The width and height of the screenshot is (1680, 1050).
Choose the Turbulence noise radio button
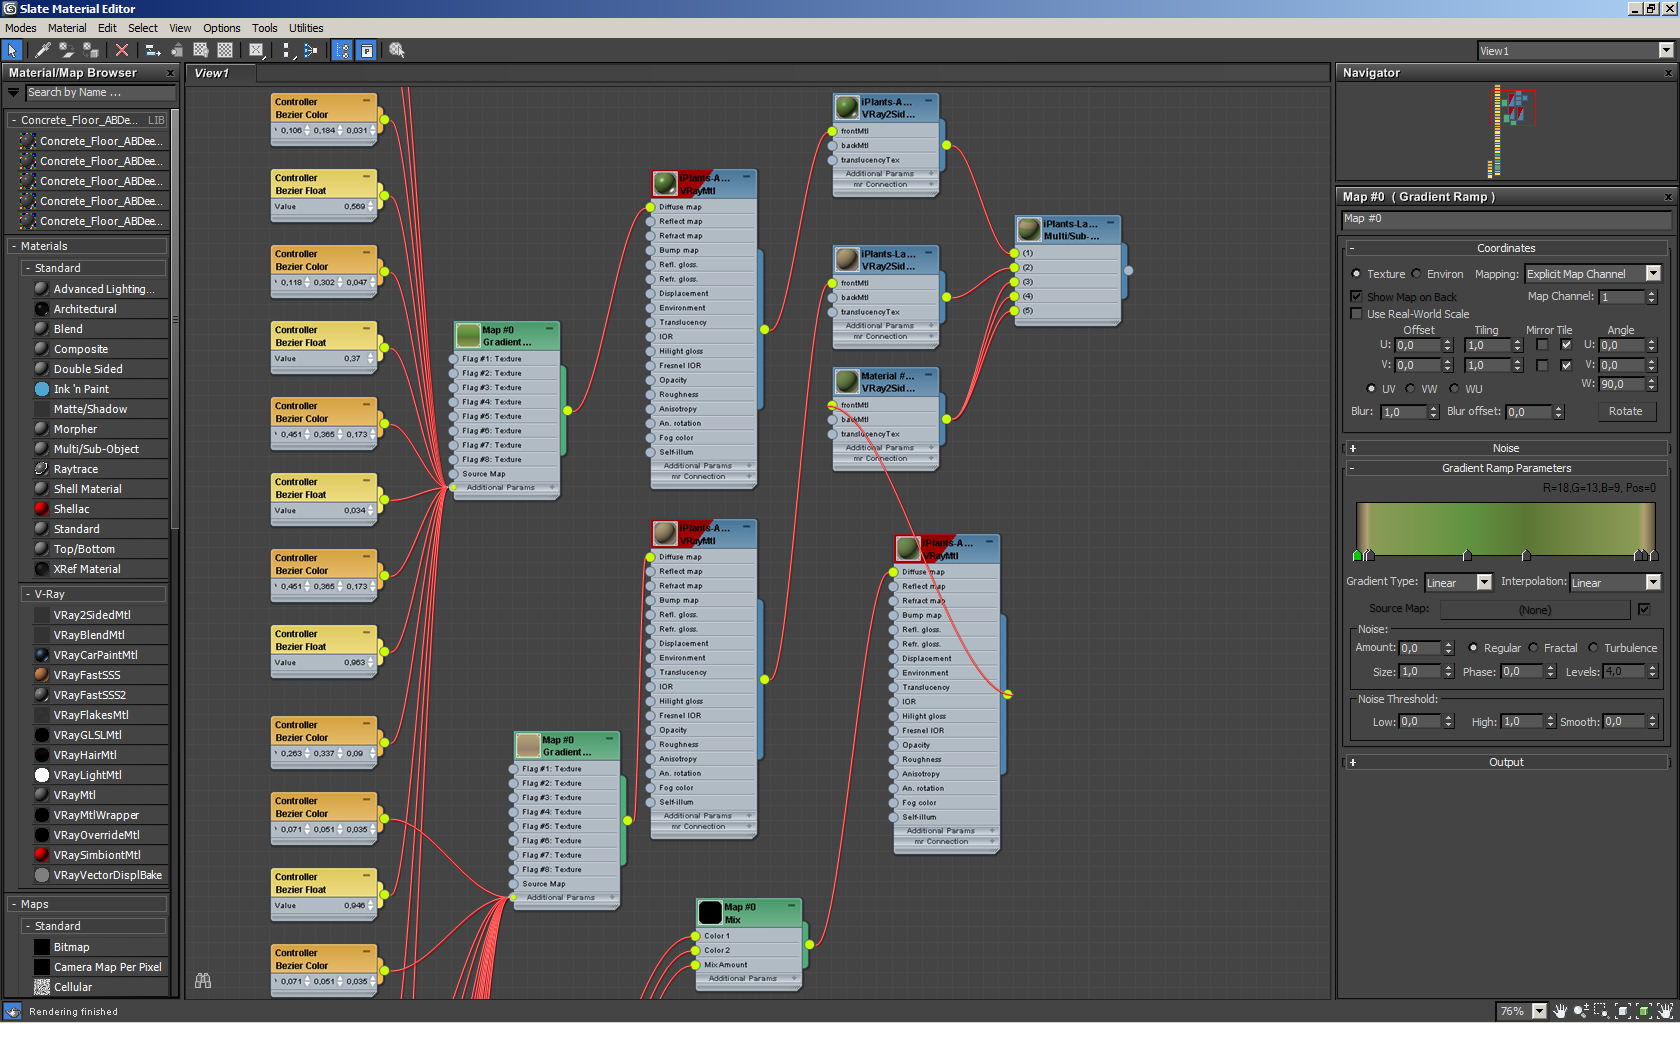pos(1593,647)
